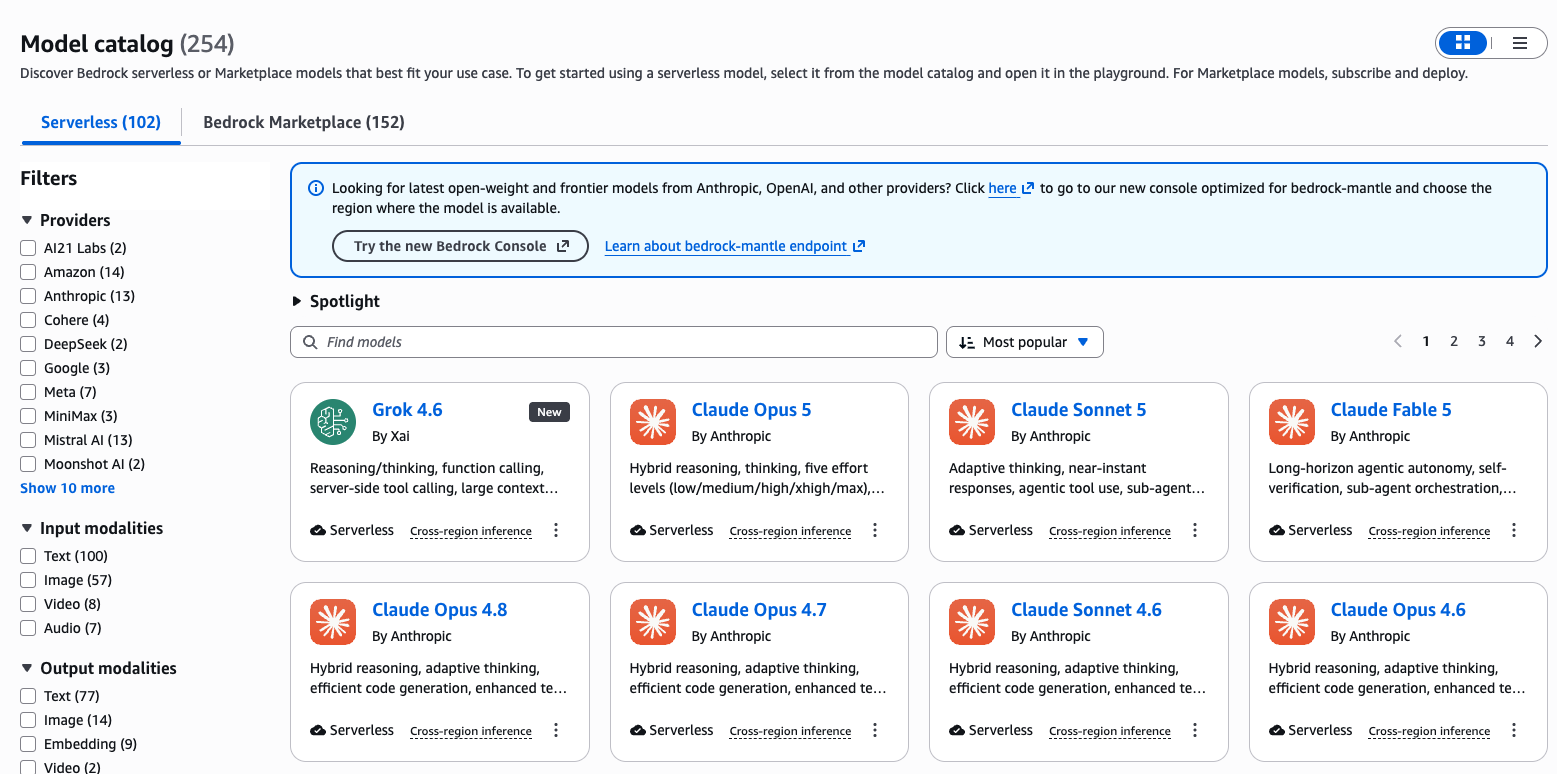Click the Claude Sonnet 4.6 logo icon
Image resolution: width=1557 pixels, height=774 pixels.
coord(972,622)
